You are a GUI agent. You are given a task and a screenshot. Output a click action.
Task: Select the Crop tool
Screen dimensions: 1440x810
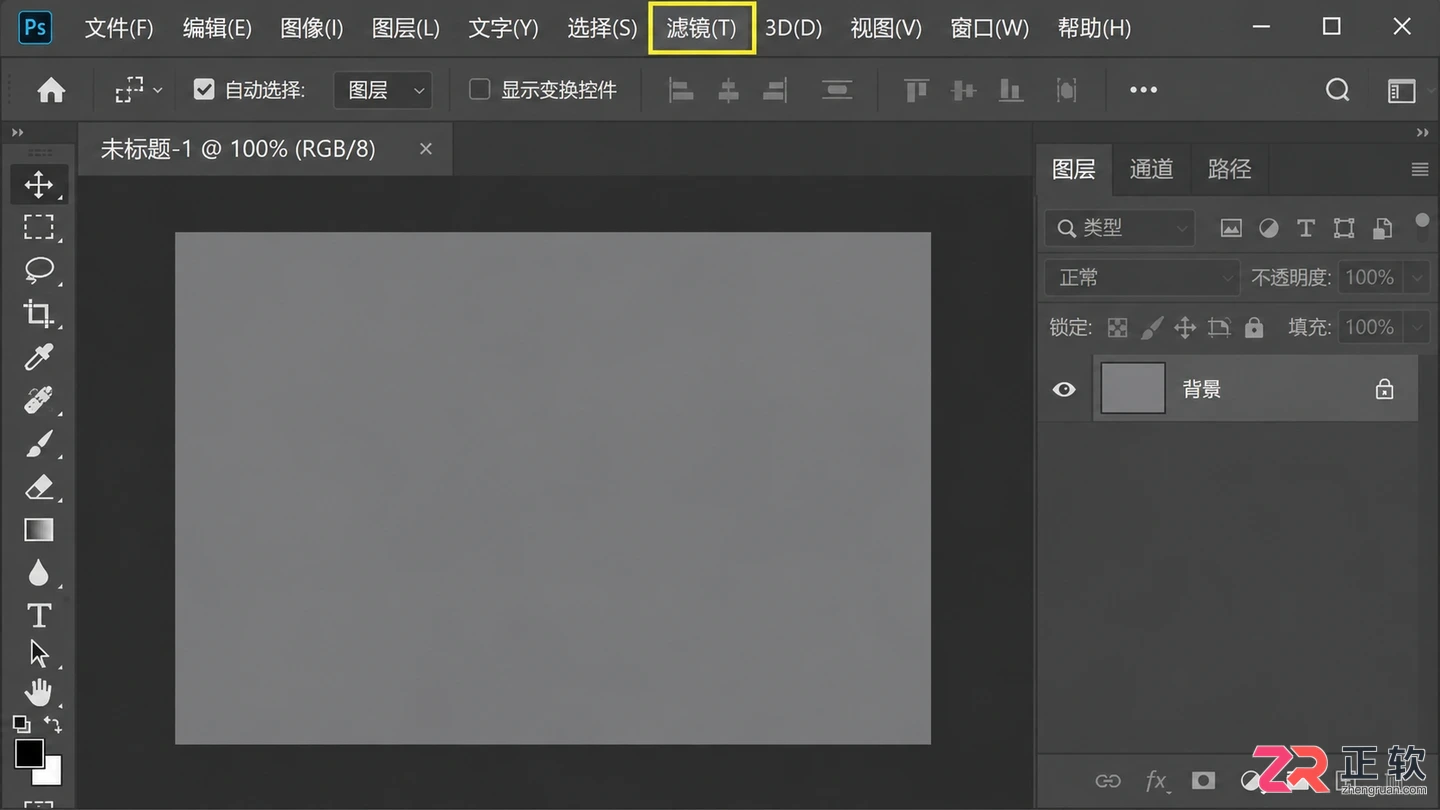coord(39,313)
